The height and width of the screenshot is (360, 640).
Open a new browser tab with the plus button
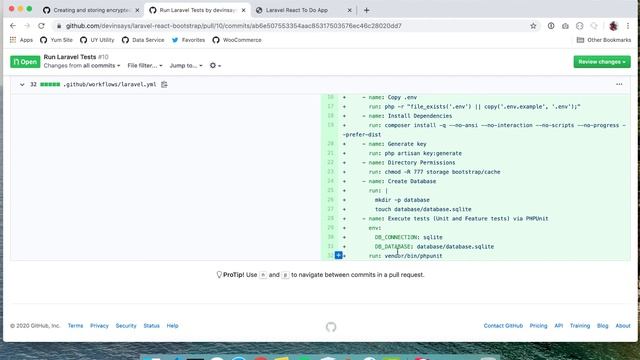point(367,10)
